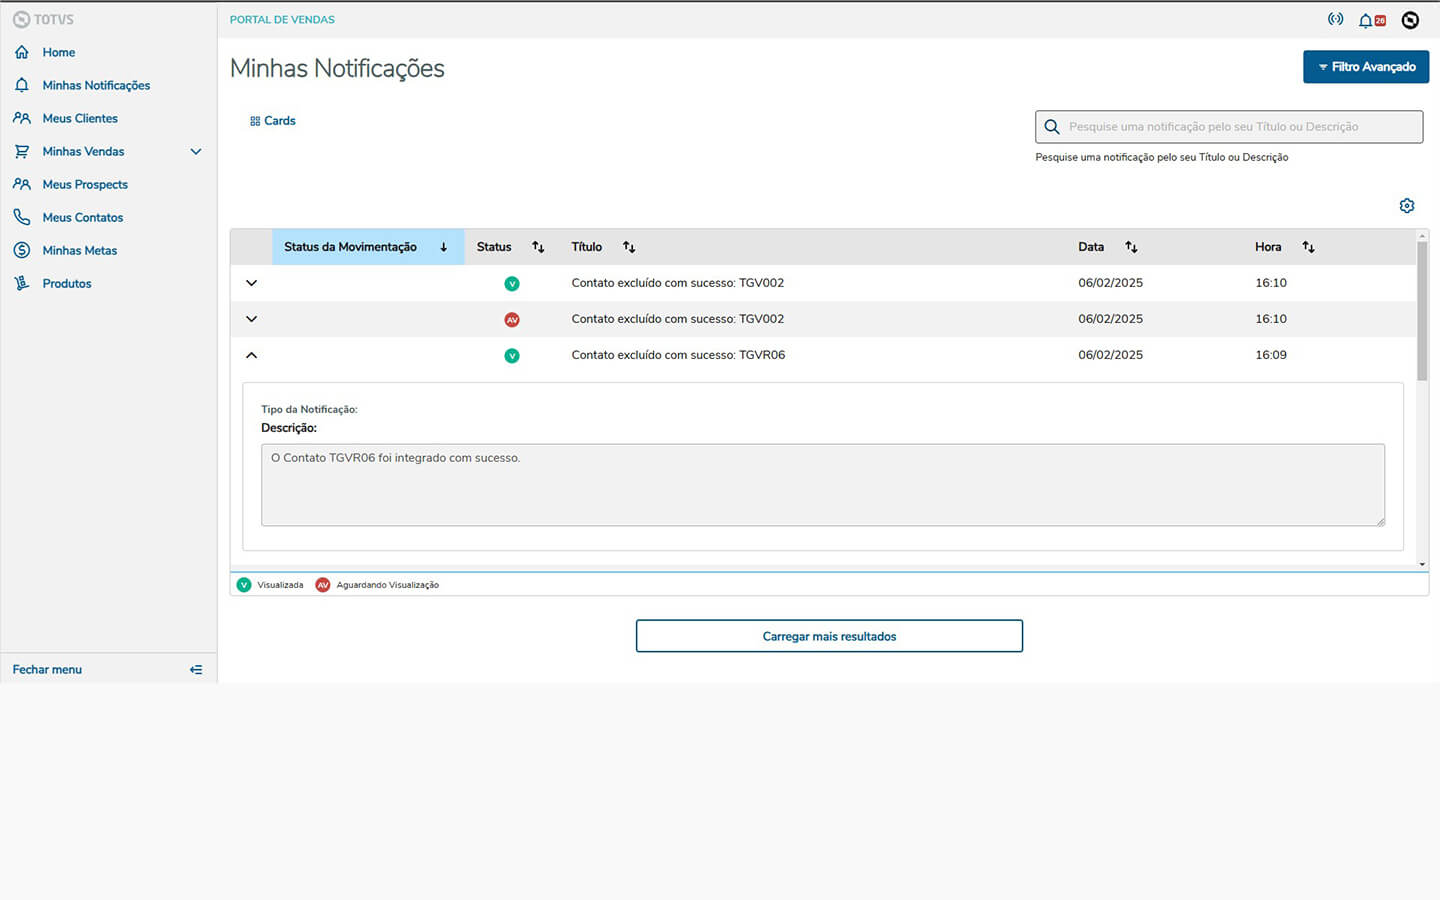The width and height of the screenshot is (1440, 900).
Task: Collapse the expanded TGVR06 notification row
Action: (251, 355)
